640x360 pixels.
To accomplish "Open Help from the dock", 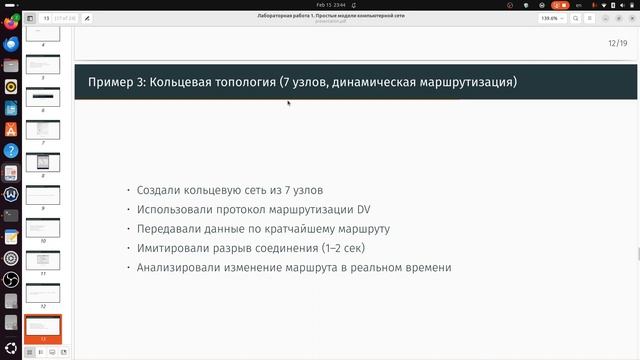I will coord(11,151).
